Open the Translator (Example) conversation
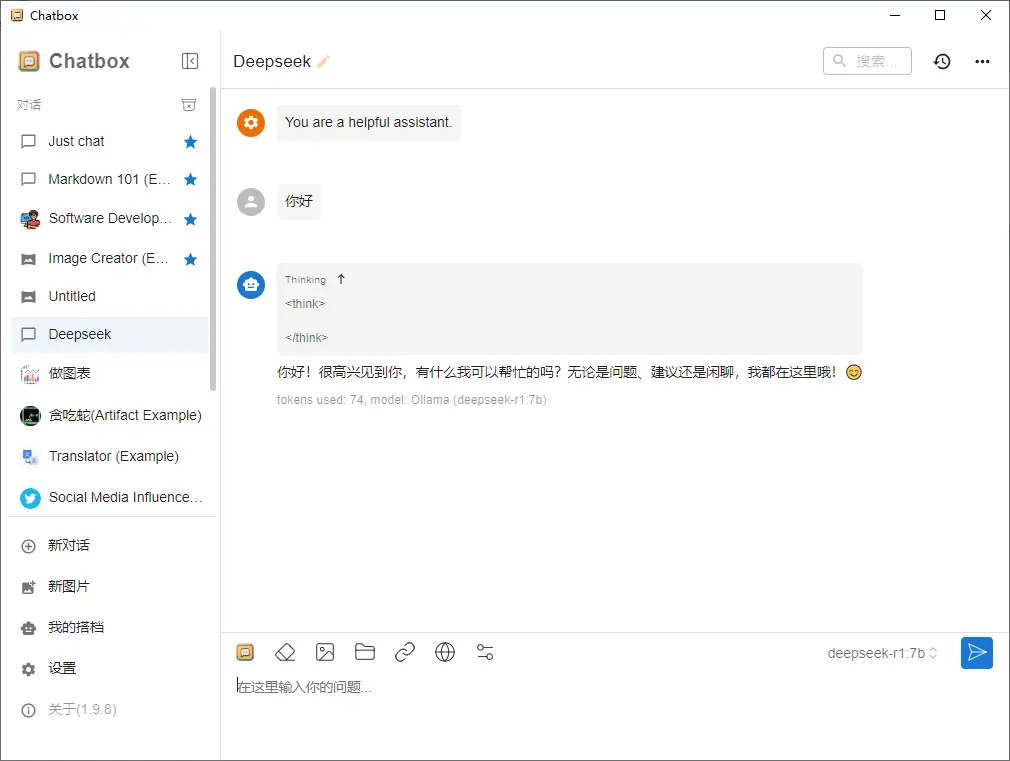 click(110, 456)
